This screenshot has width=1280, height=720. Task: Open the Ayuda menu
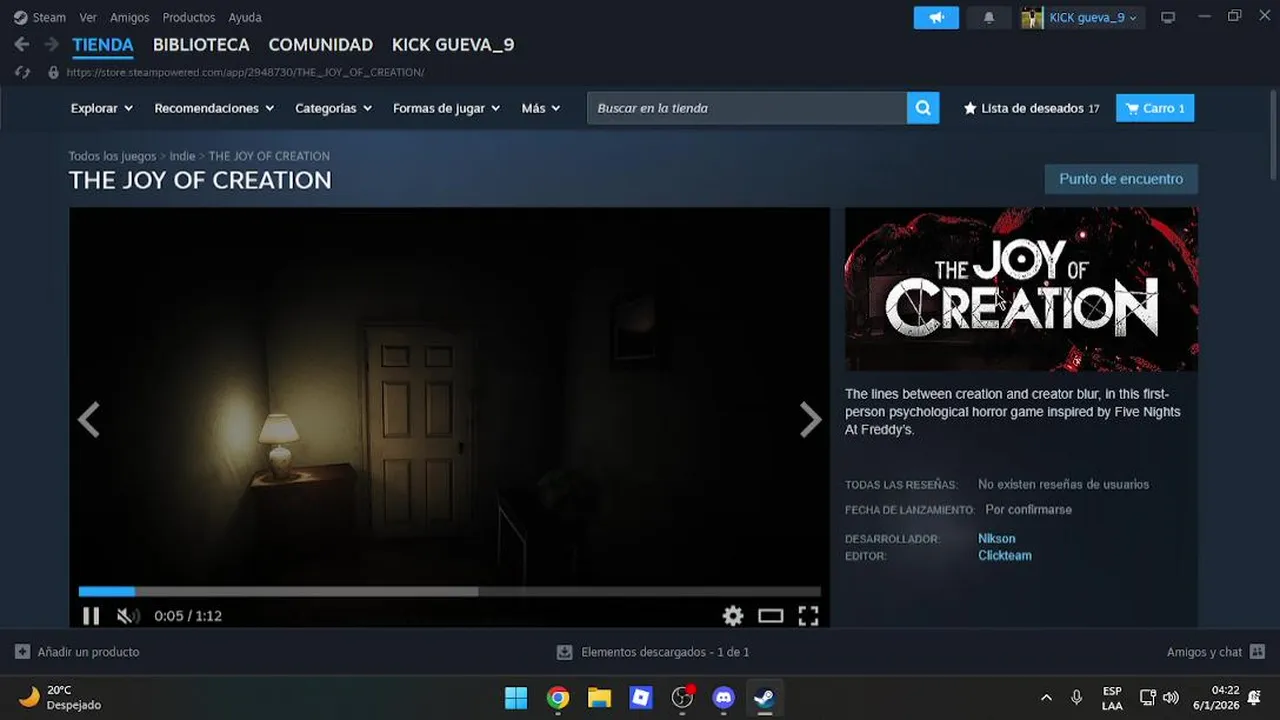(245, 17)
